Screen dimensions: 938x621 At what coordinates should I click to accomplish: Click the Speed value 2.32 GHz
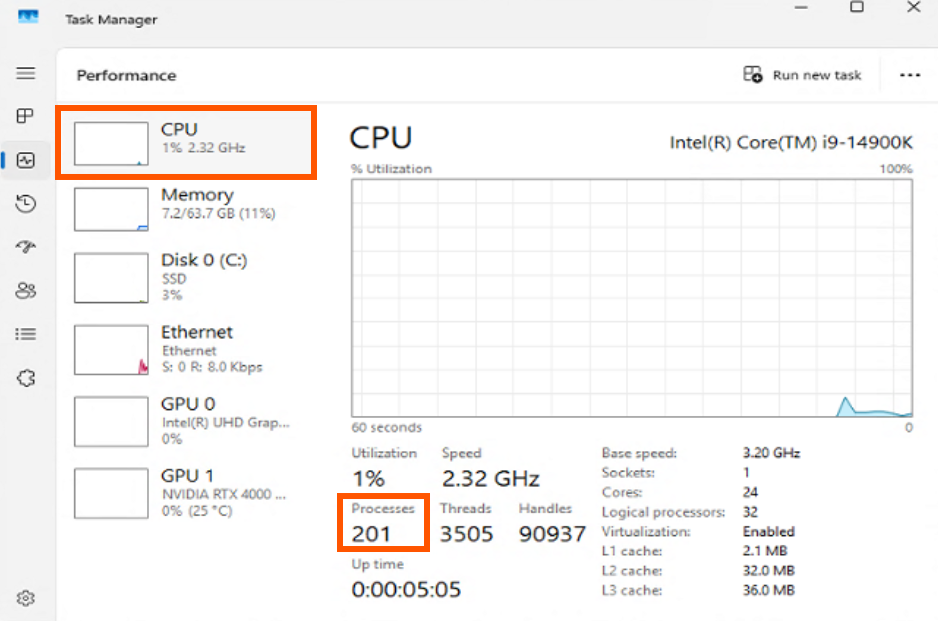(x=491, y=479)
